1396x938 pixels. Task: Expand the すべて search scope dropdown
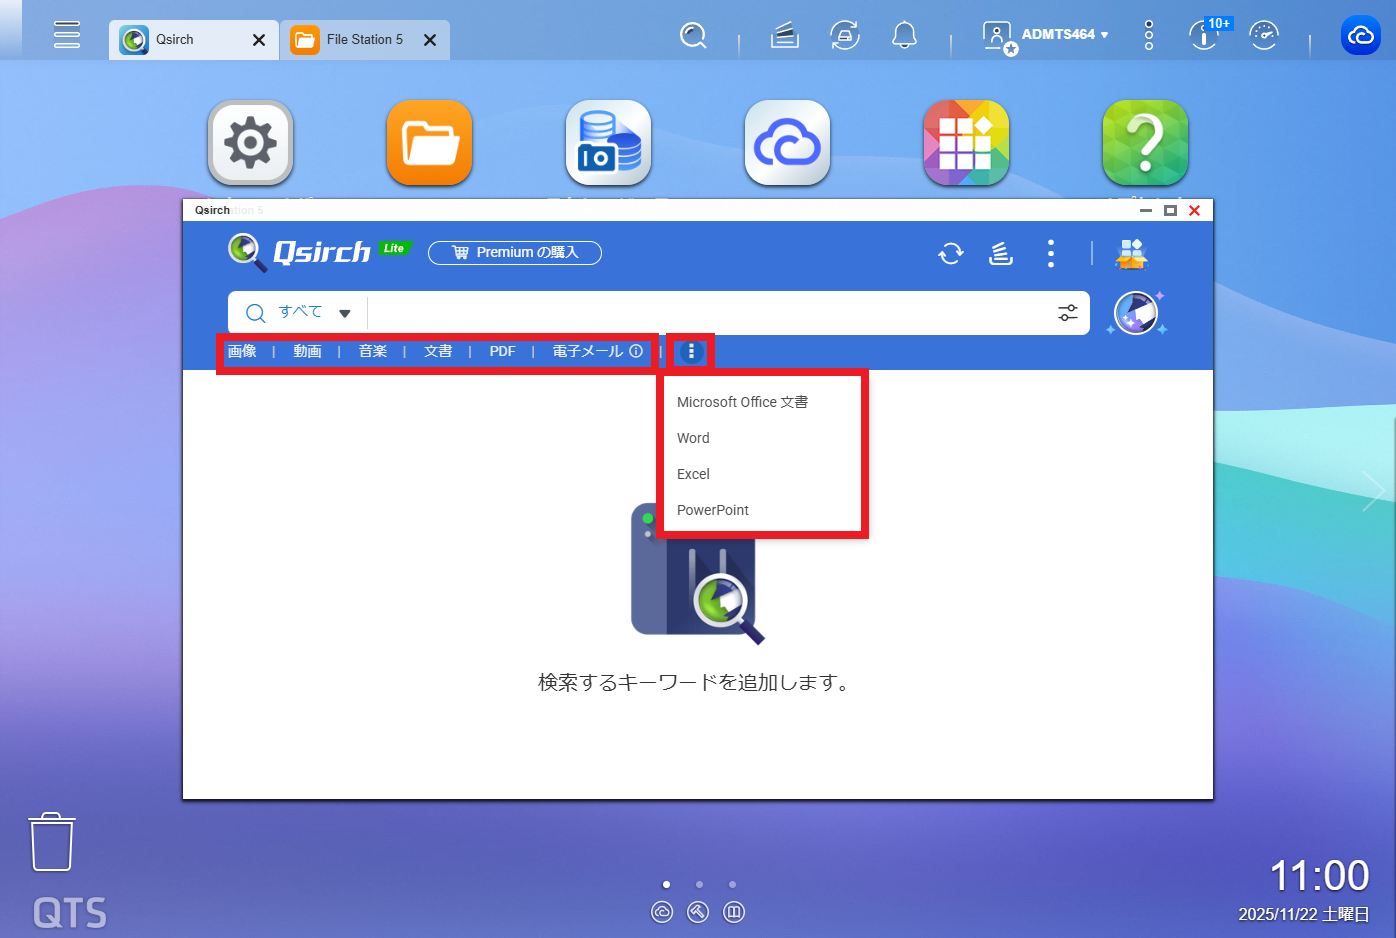pyautogui.click(x=313, y=313)
